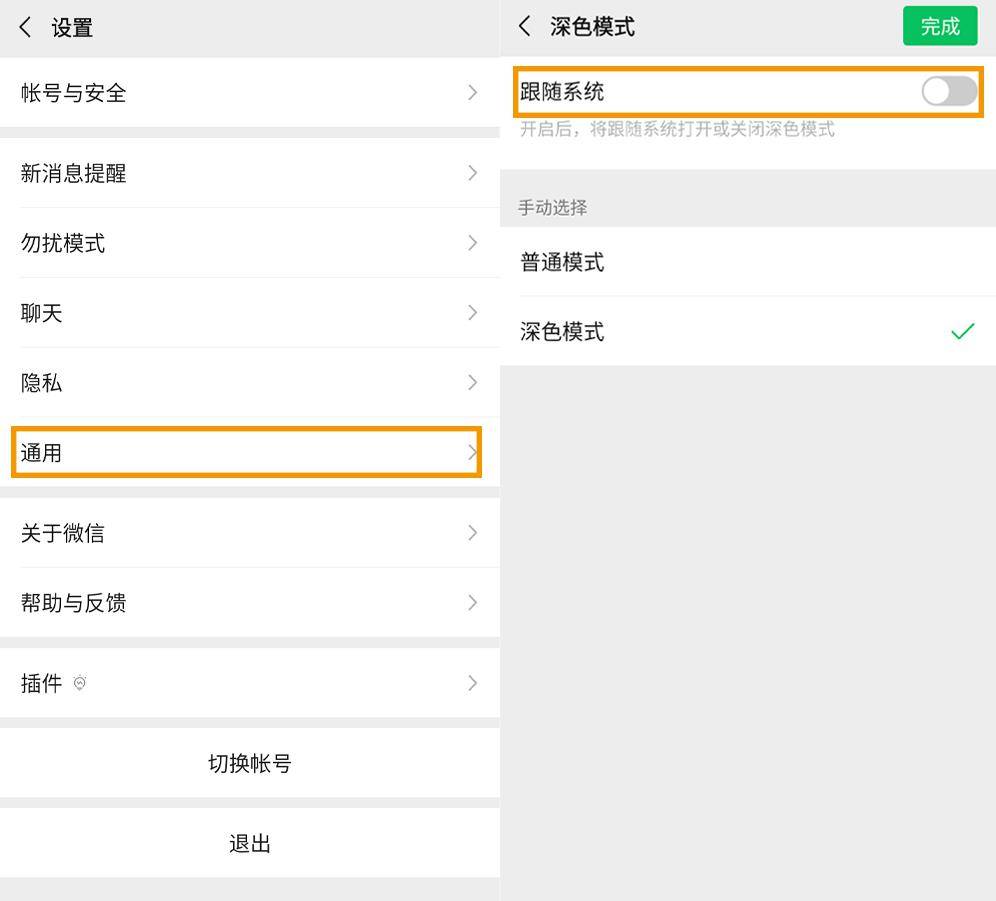Click the chevron on 勿扰模式 row
996x901 pixels.
click(x=473, y=243)
